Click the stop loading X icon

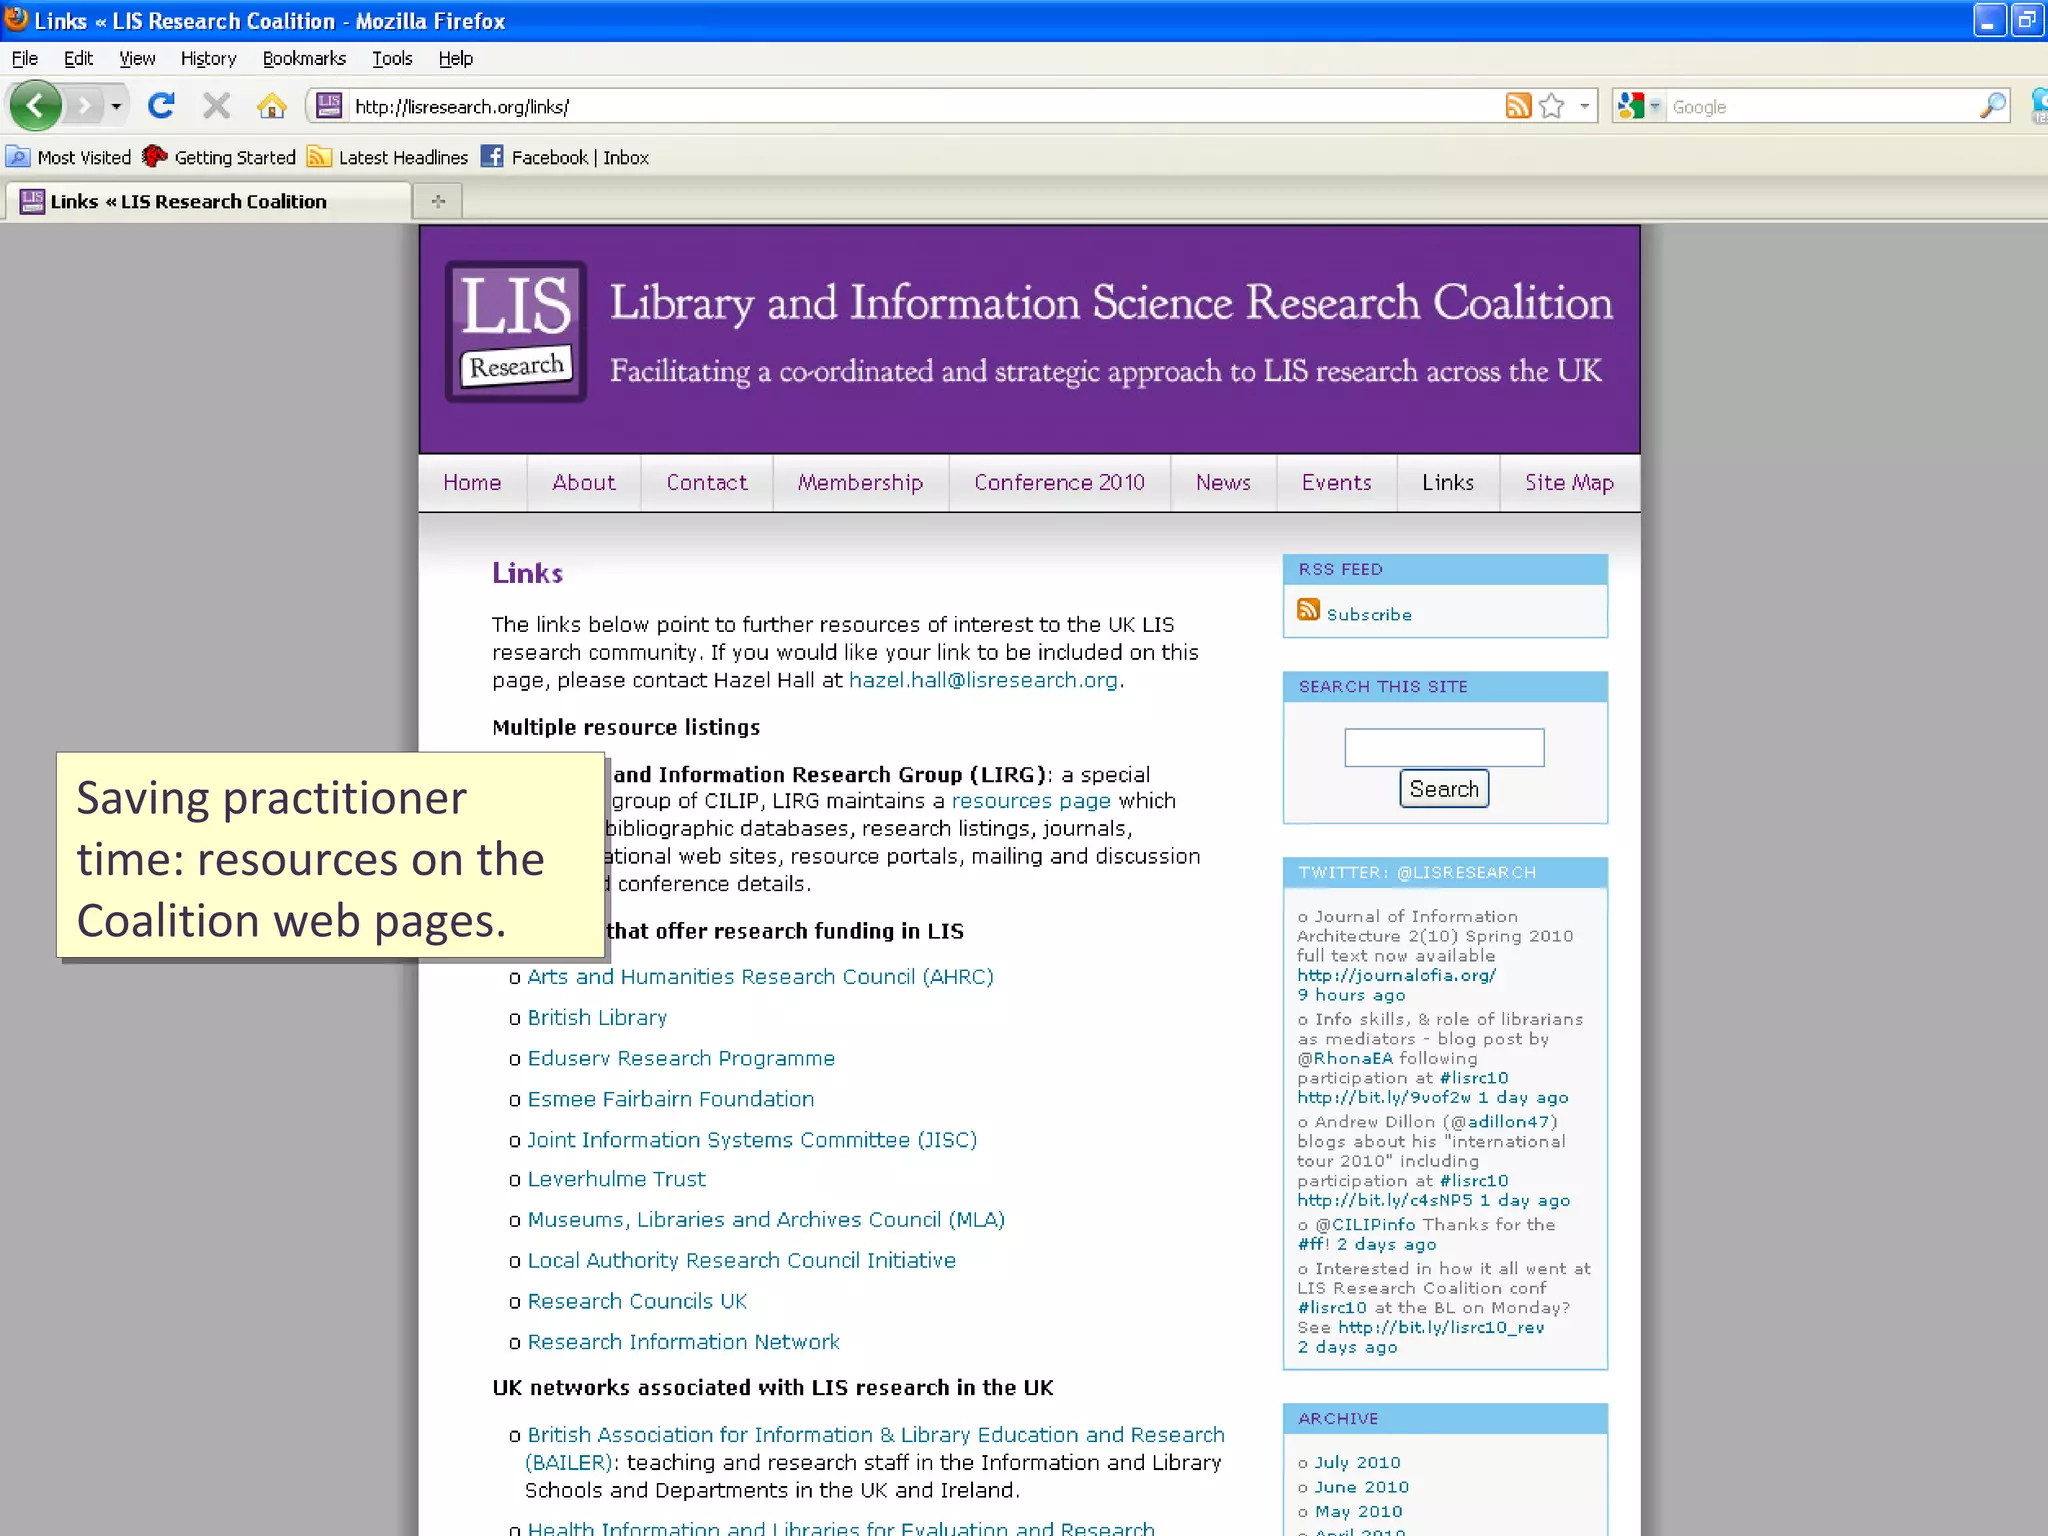[x=216, y=105]
